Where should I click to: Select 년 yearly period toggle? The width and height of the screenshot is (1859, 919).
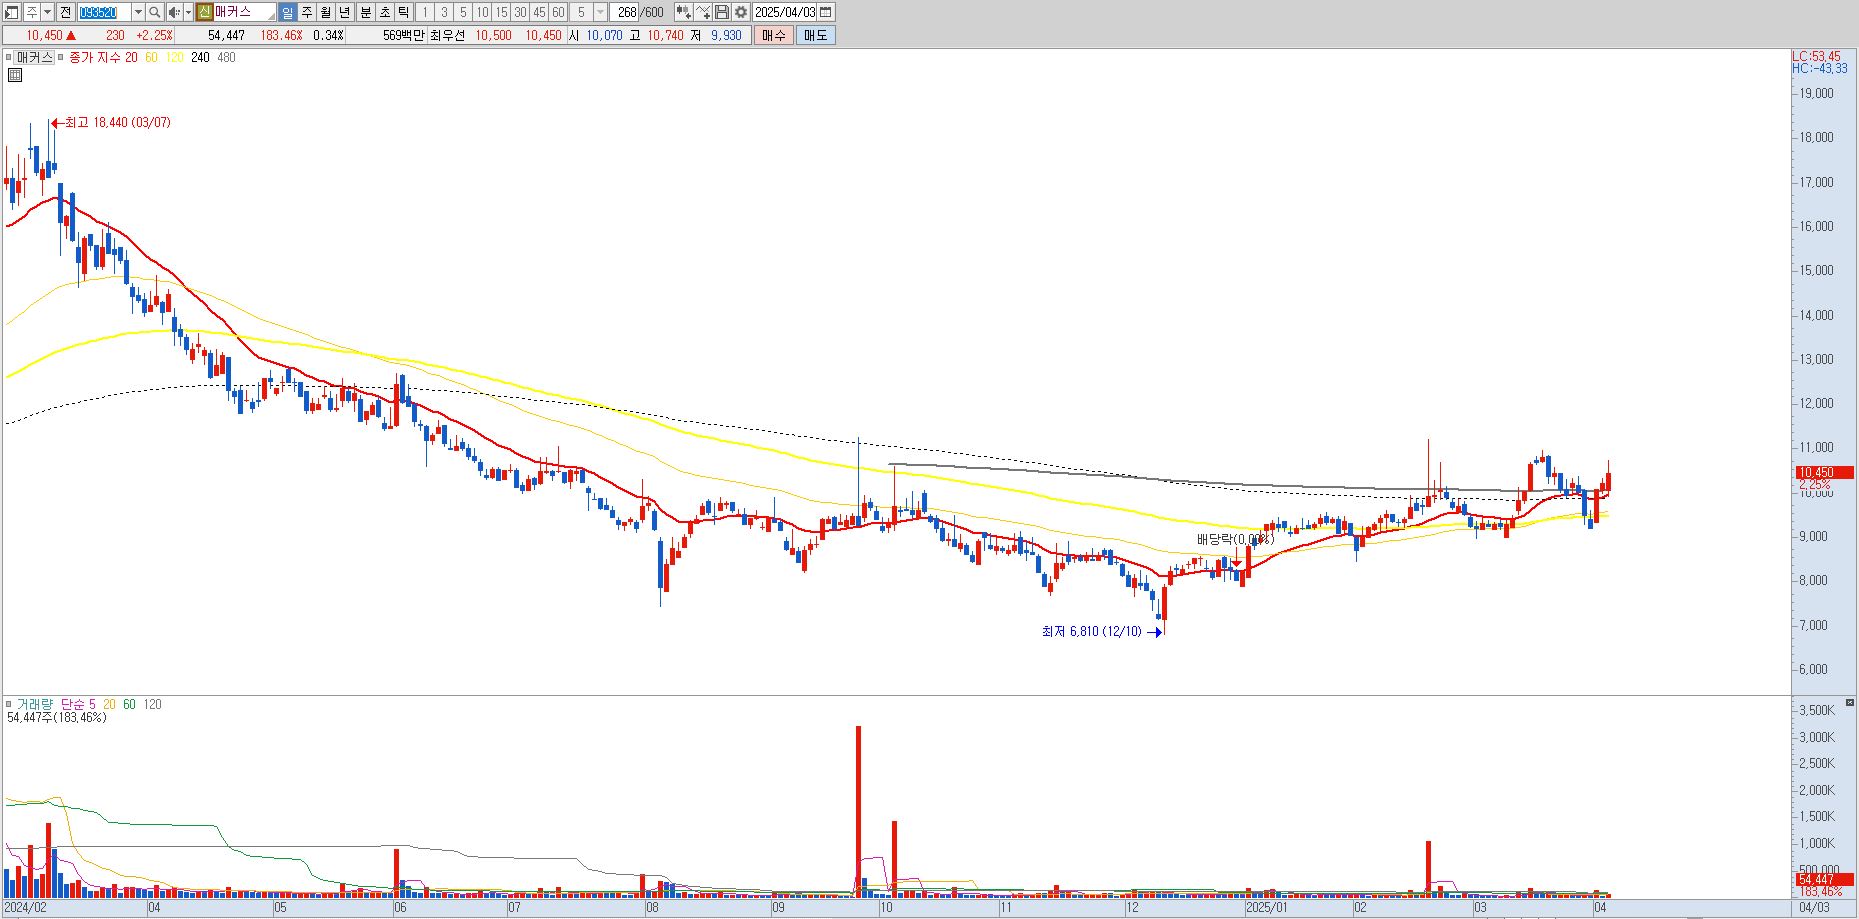[344, 12]
